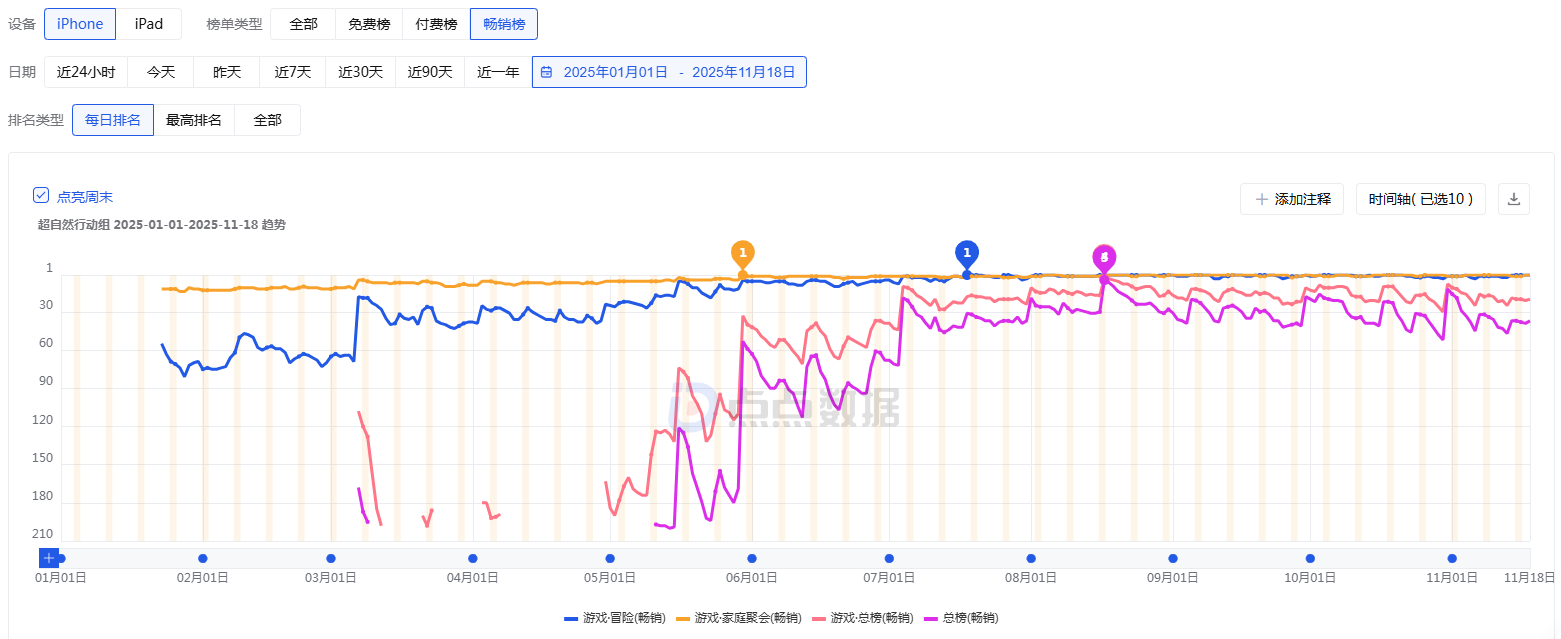Image resolution: width=1561 pixels, height=639 pixels.
Task: Click the download chart icon
Action: point(1514,199)
